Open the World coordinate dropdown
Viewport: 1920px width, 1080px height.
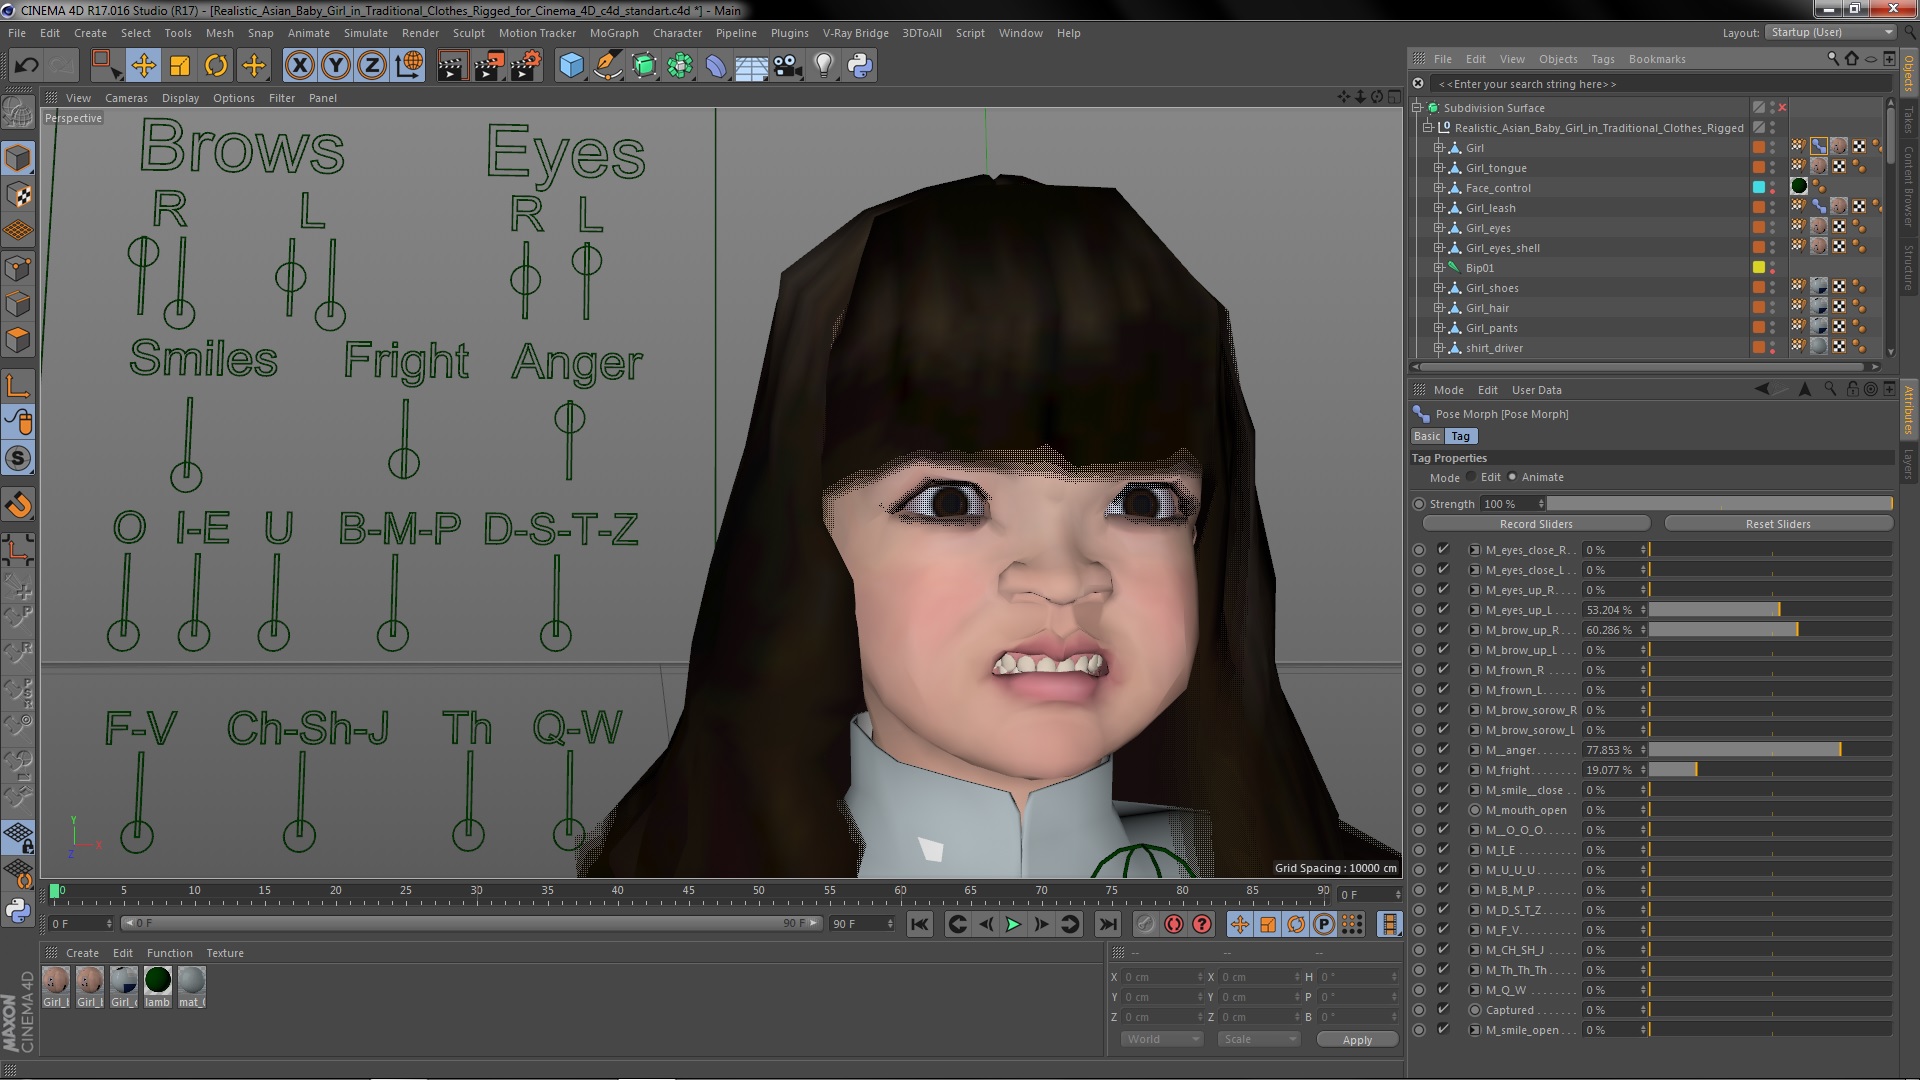[x=1161, y=1040]
